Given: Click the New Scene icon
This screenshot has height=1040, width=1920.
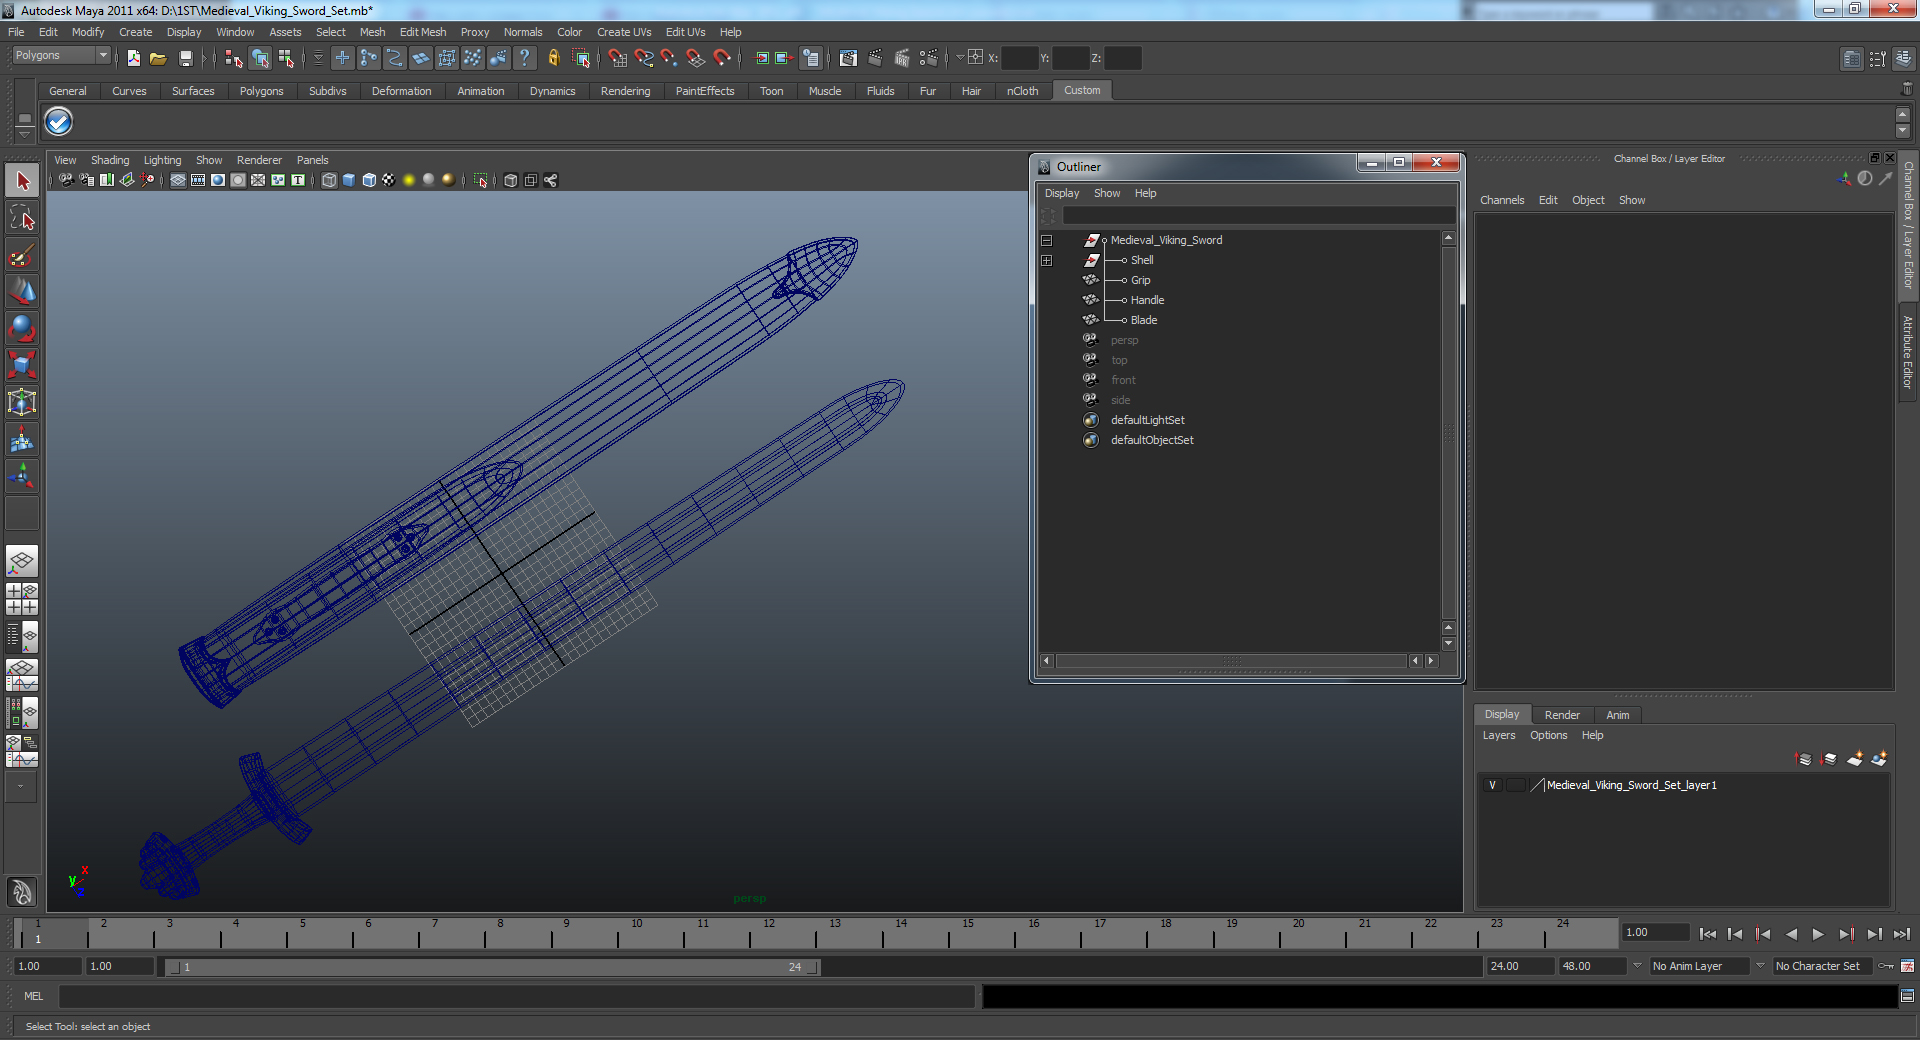Looking at the screenshot, I should click(x=133, y=58).
